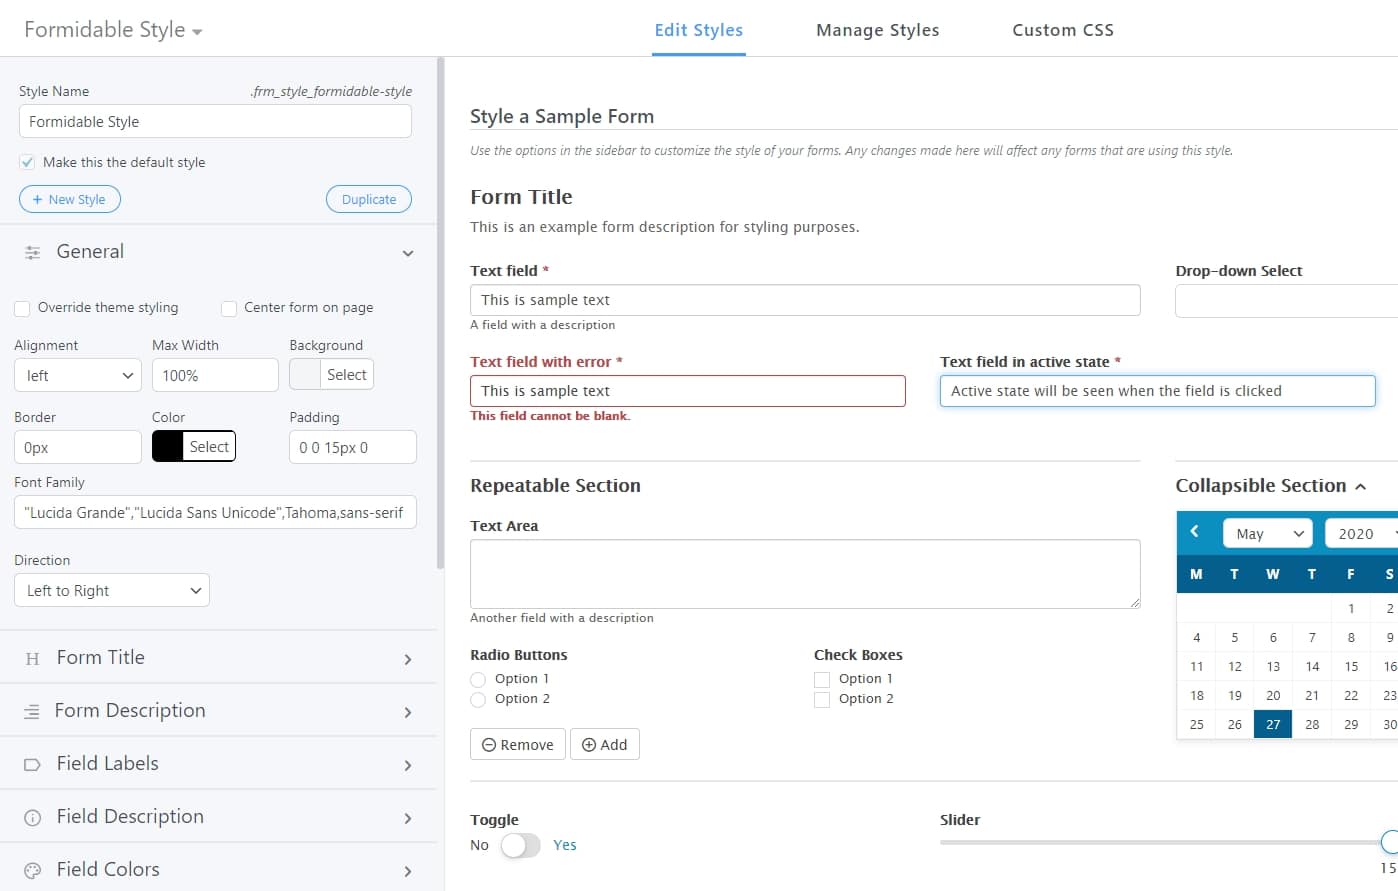
Task: Expand the Form Description section
Action: pos(408,713)
